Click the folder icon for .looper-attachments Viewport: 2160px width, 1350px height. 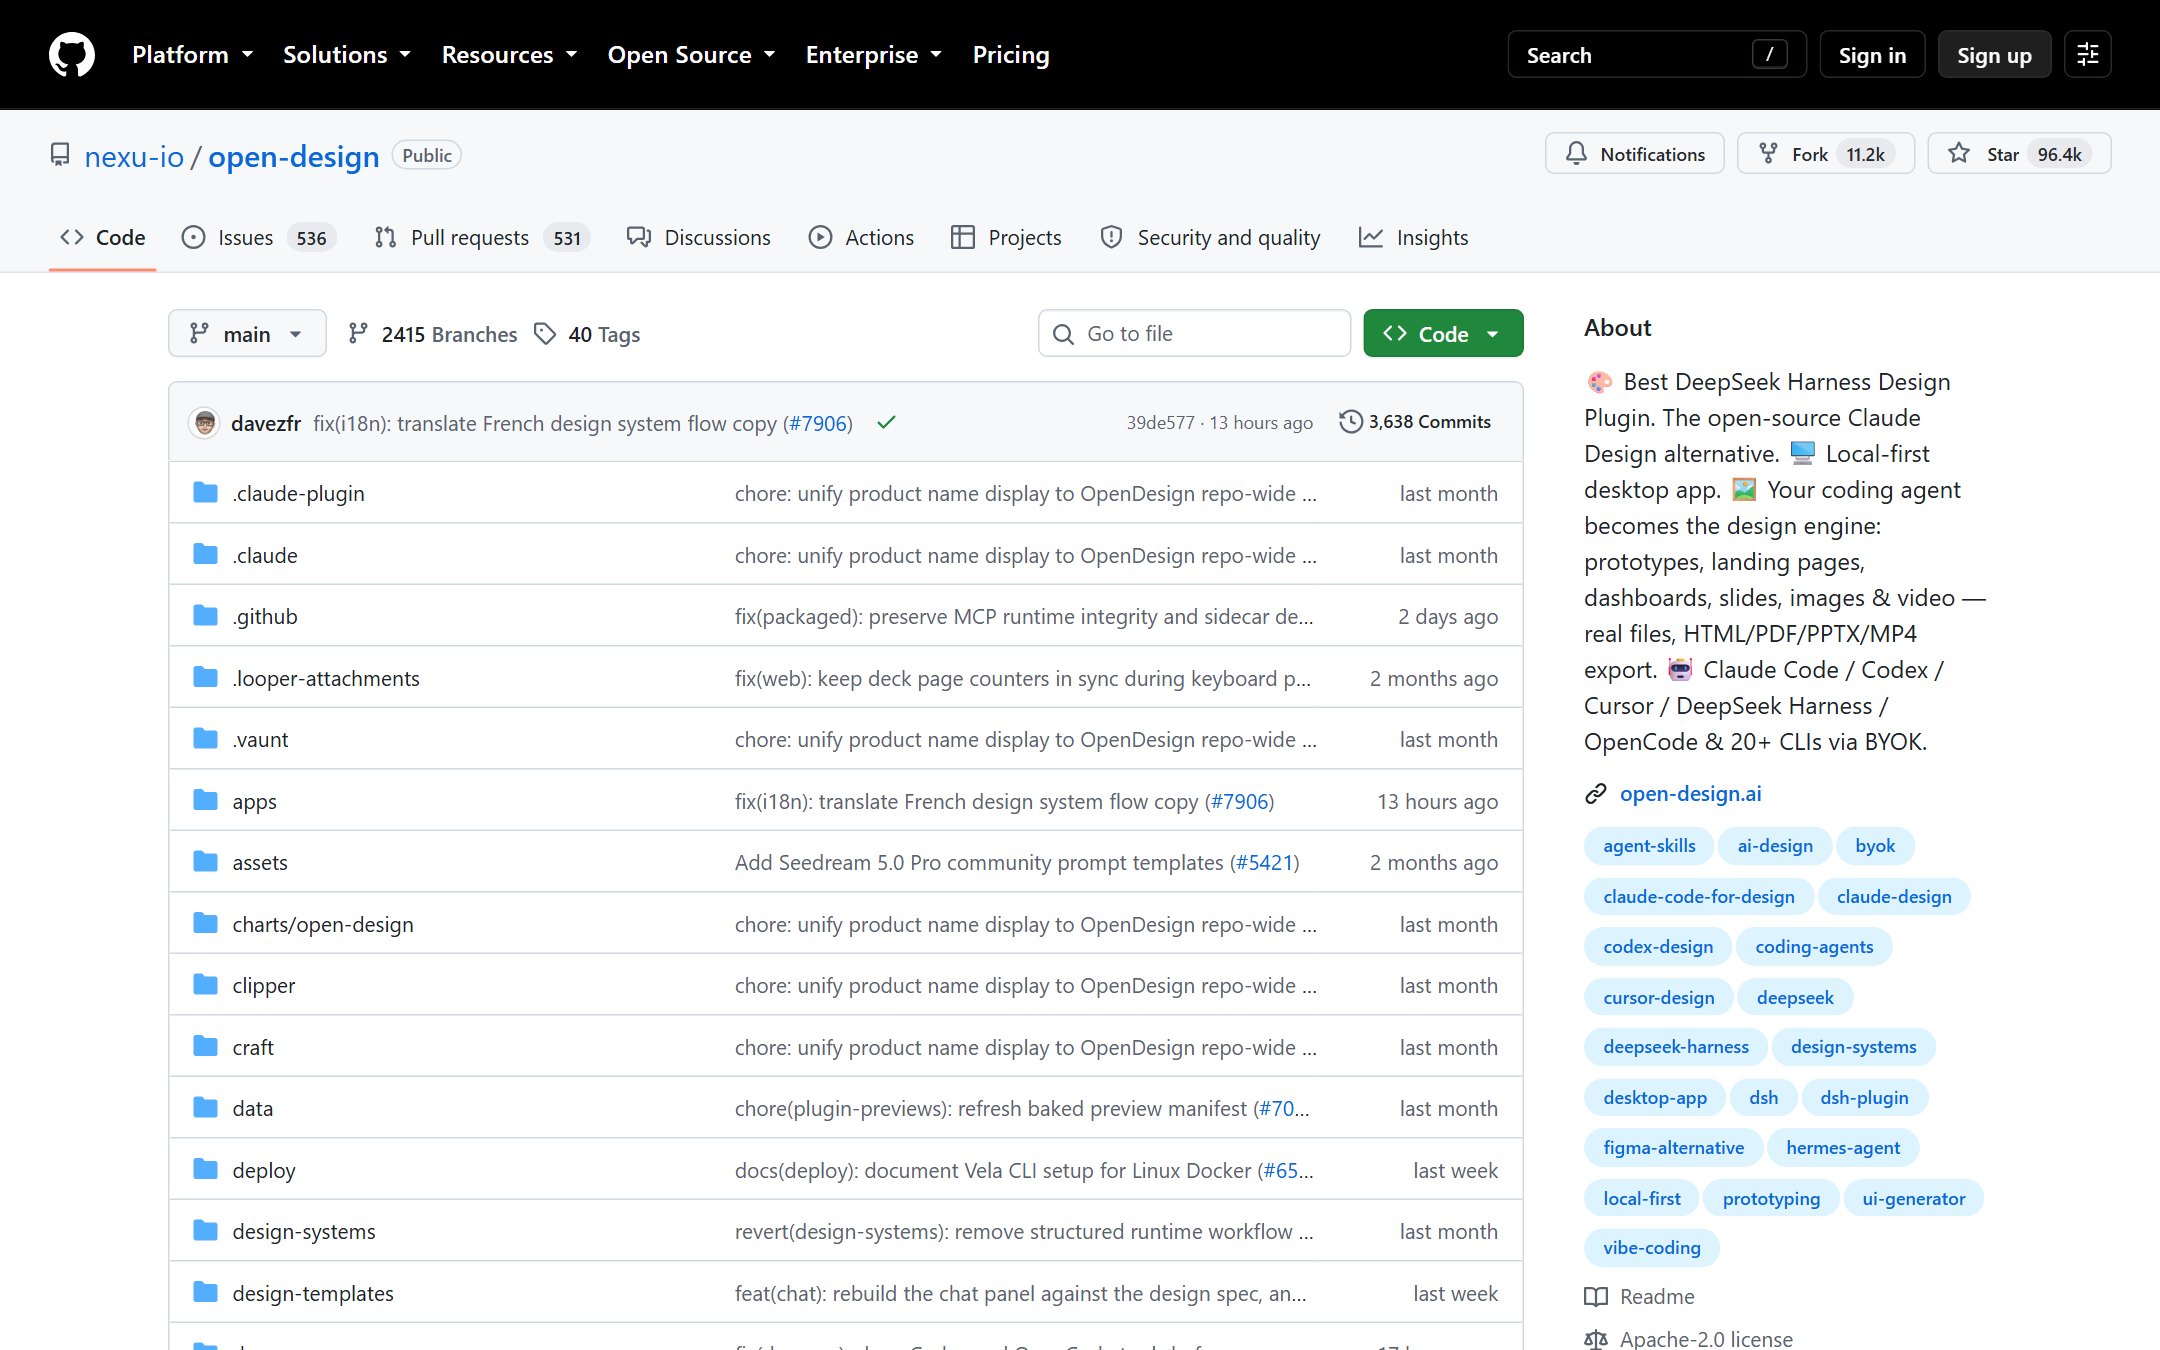(206, 678)
